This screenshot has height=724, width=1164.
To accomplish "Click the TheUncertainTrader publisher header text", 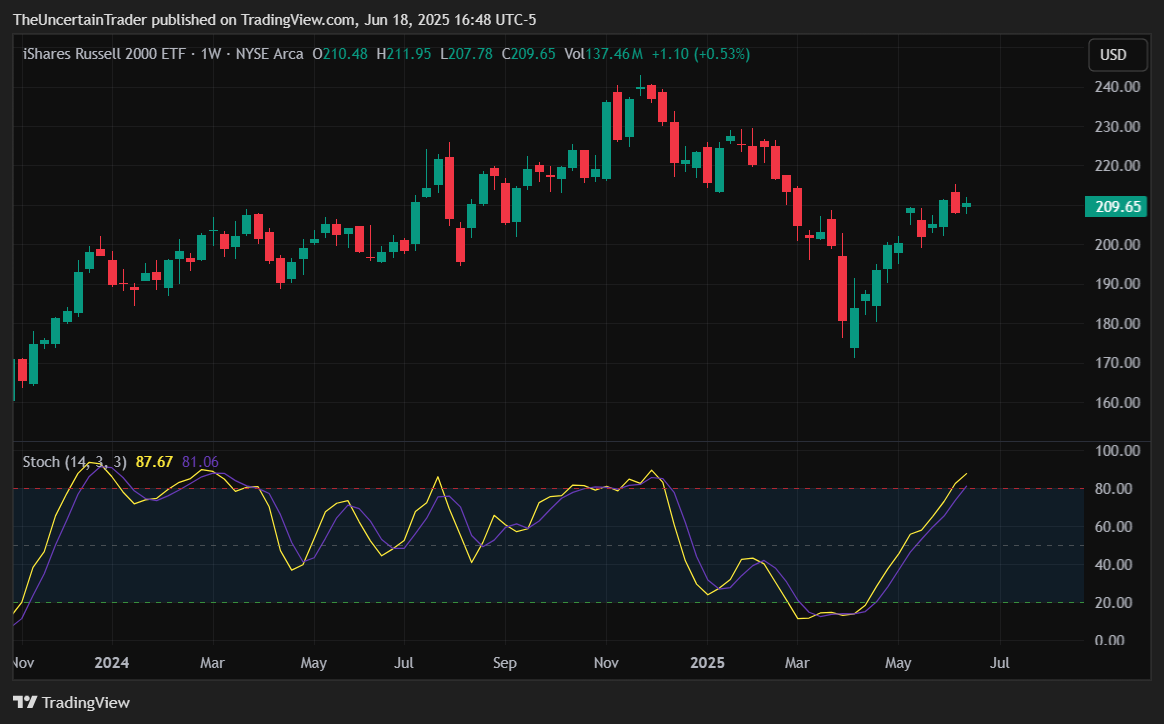I will (80, 20).
